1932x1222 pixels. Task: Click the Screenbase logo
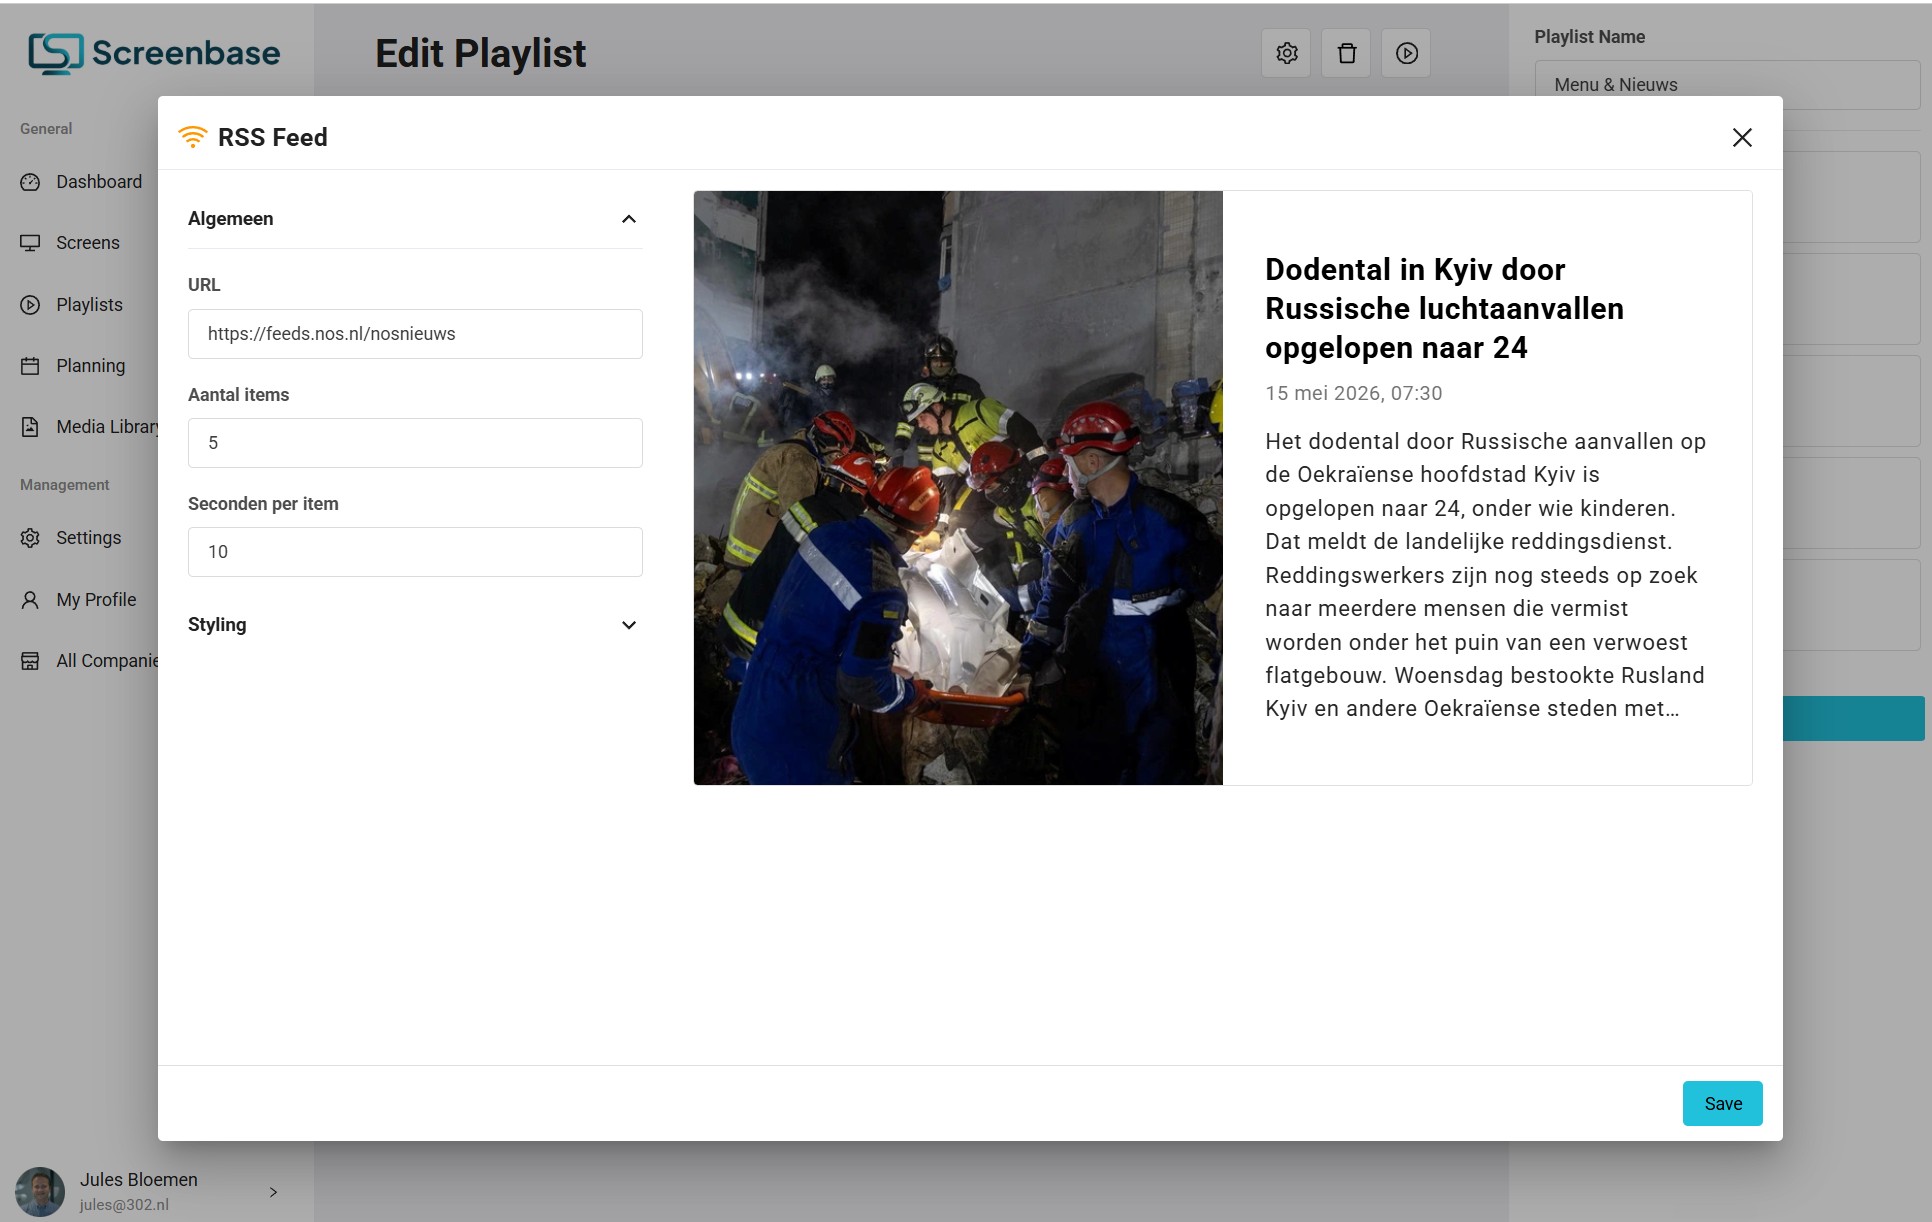point(154,53)
